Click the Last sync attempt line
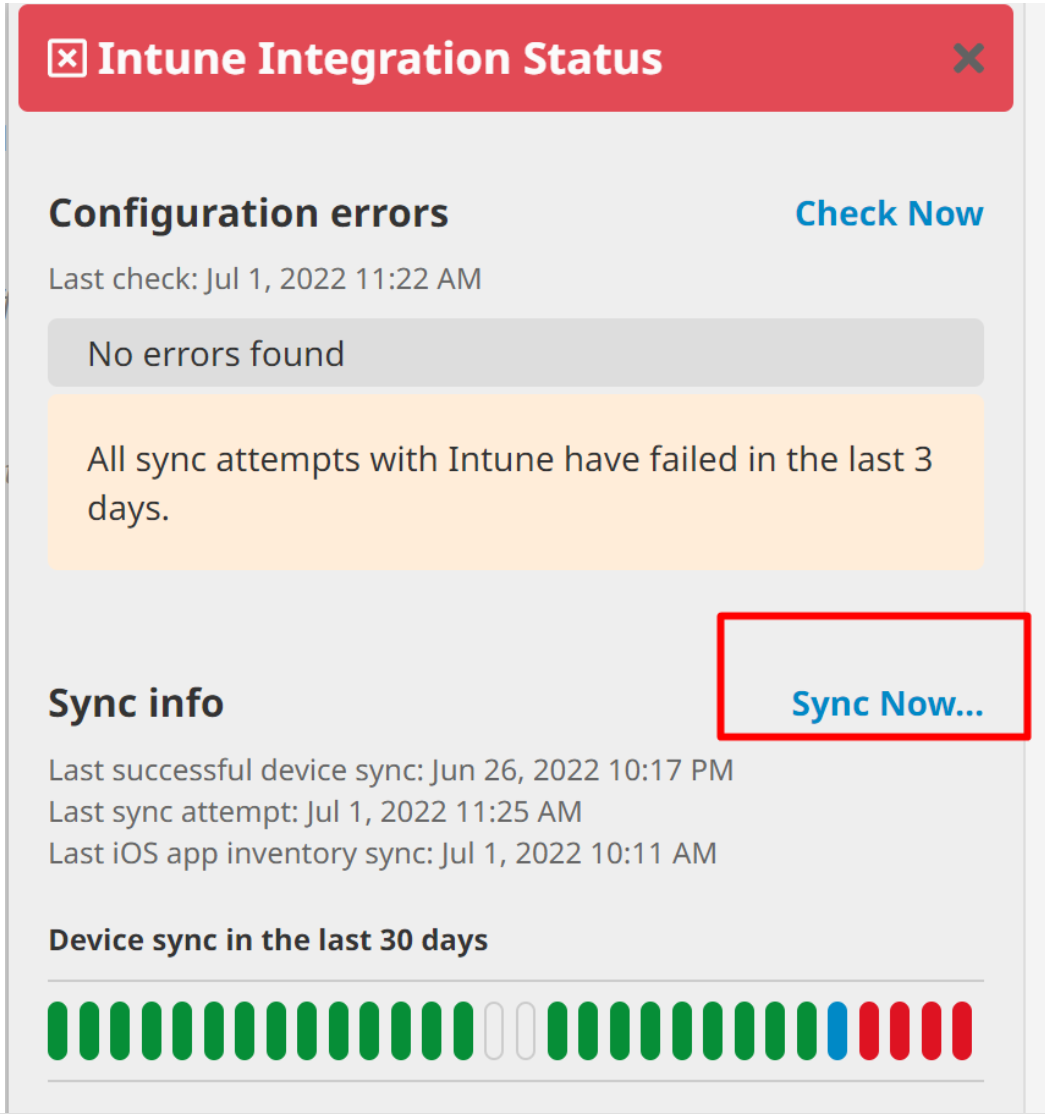1045x1114 pixels. 315,812
